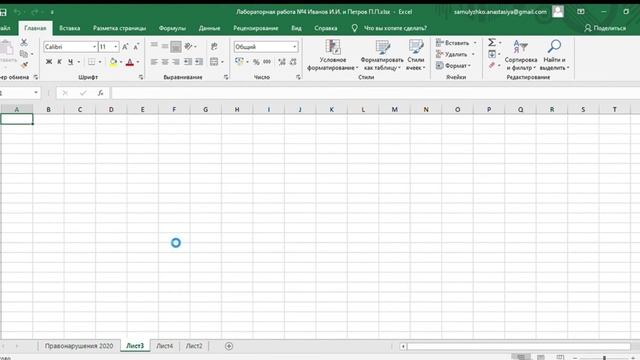Switch to sheet Лист4
Screen dimensions: 640x360
tap(164, 346)
